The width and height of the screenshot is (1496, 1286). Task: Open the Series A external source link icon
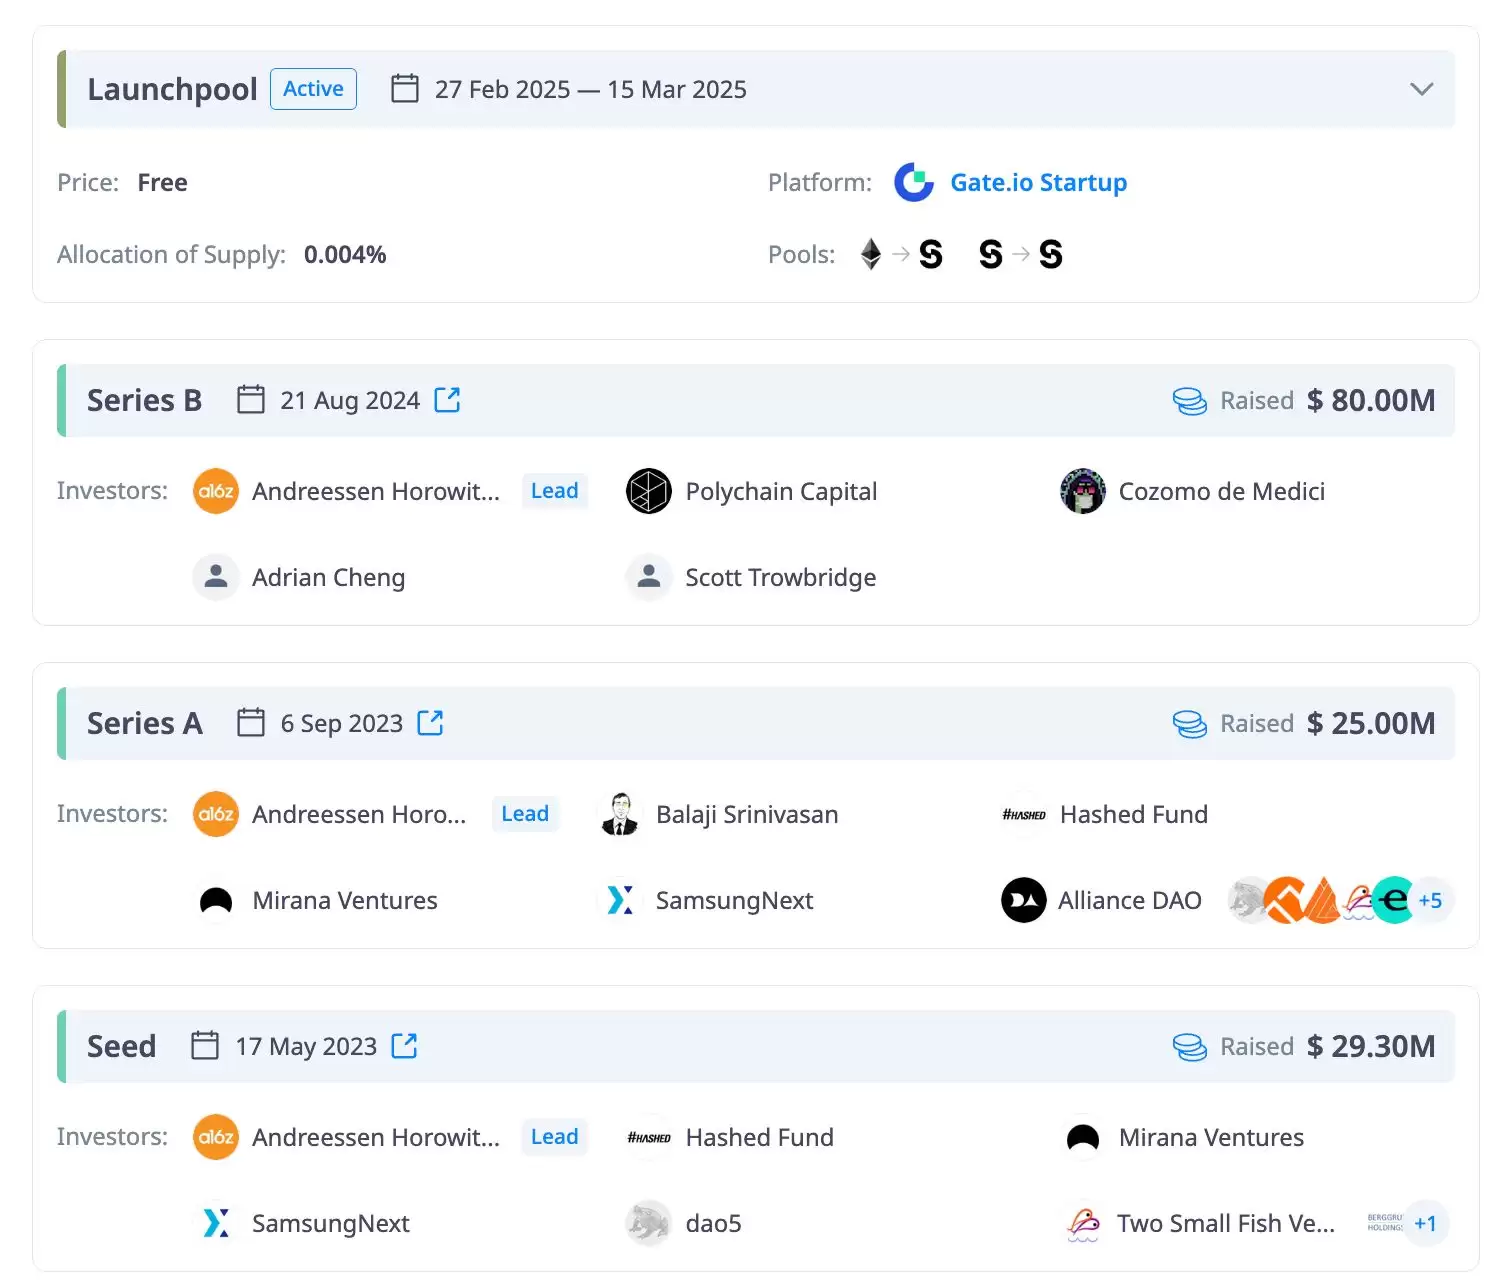tap(430, 723)
